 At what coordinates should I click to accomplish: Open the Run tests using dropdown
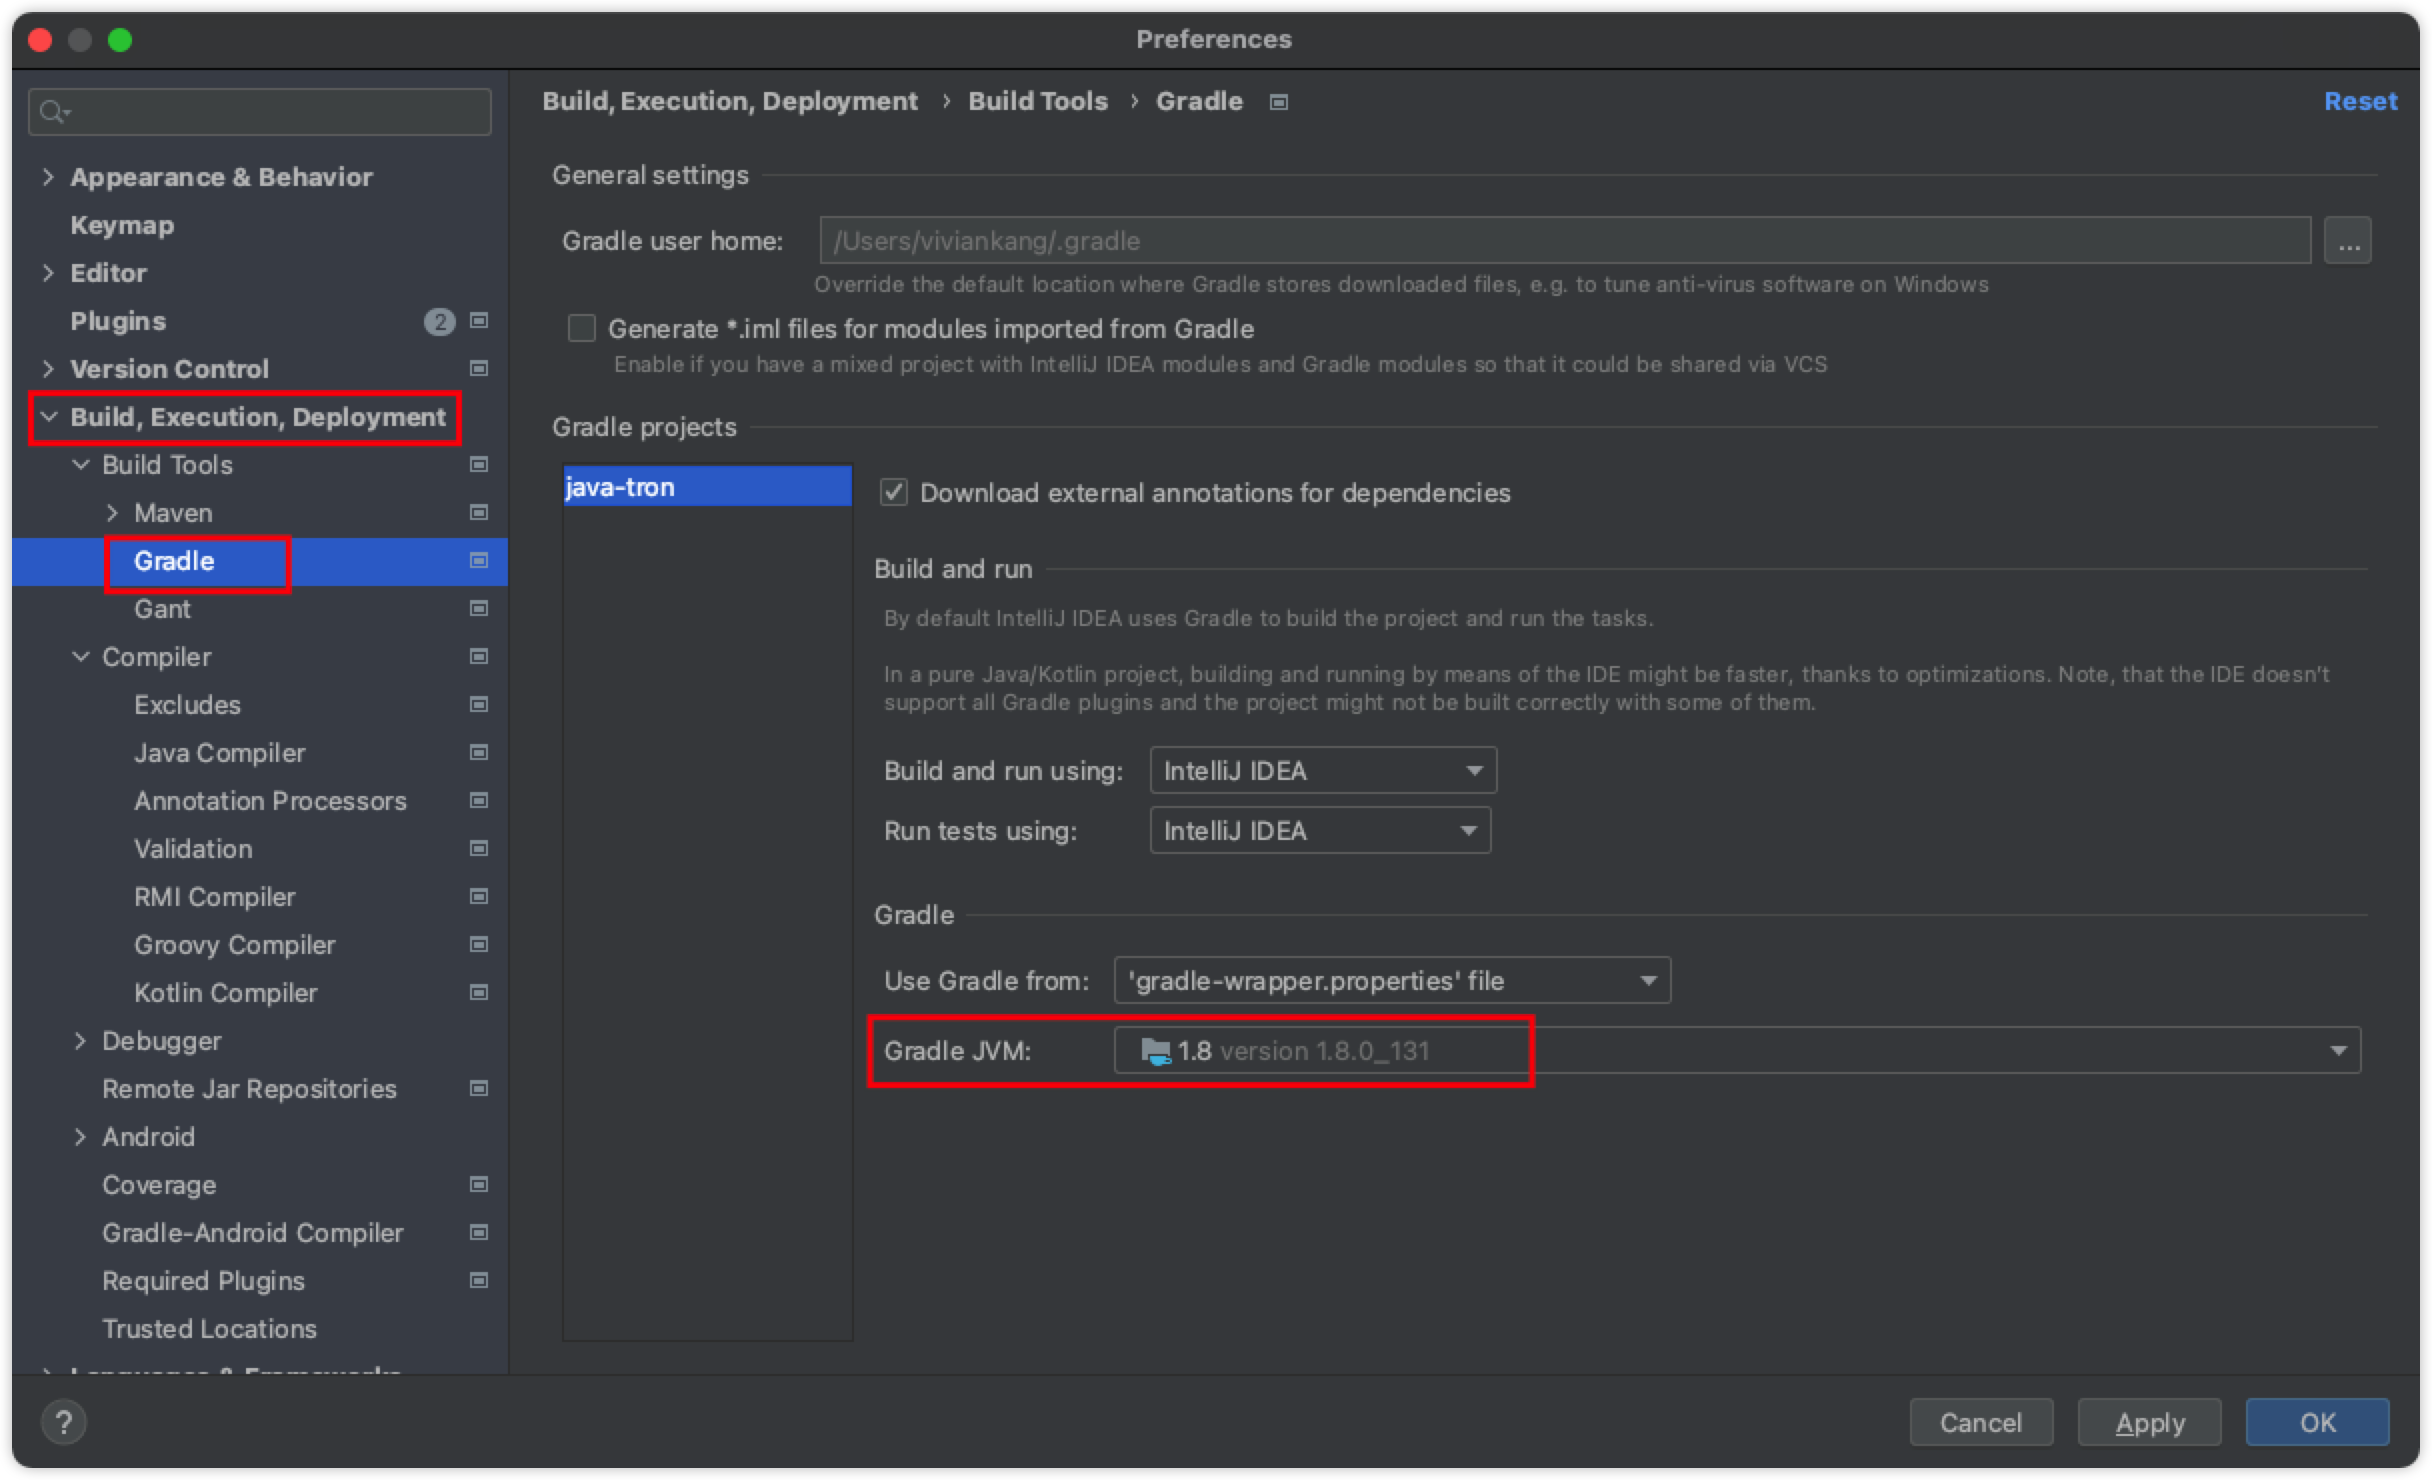(1319, 831)
